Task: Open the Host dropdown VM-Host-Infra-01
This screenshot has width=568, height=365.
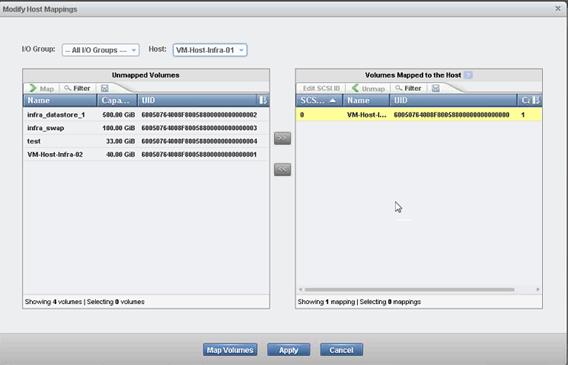Action: pyautogui.click(x=210, y=50)
